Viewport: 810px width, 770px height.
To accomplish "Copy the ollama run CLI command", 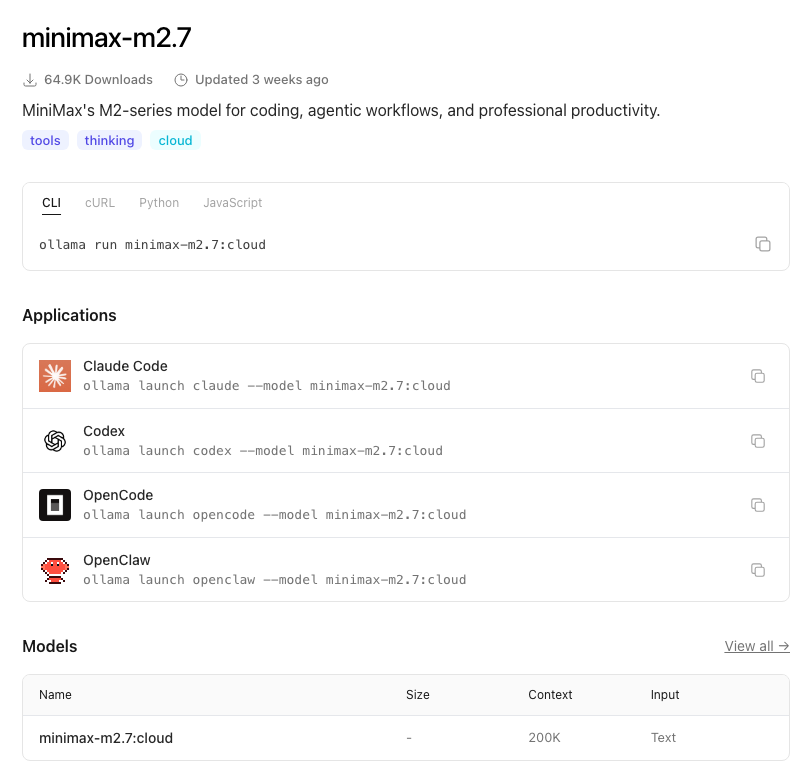I will pos(763,244).
